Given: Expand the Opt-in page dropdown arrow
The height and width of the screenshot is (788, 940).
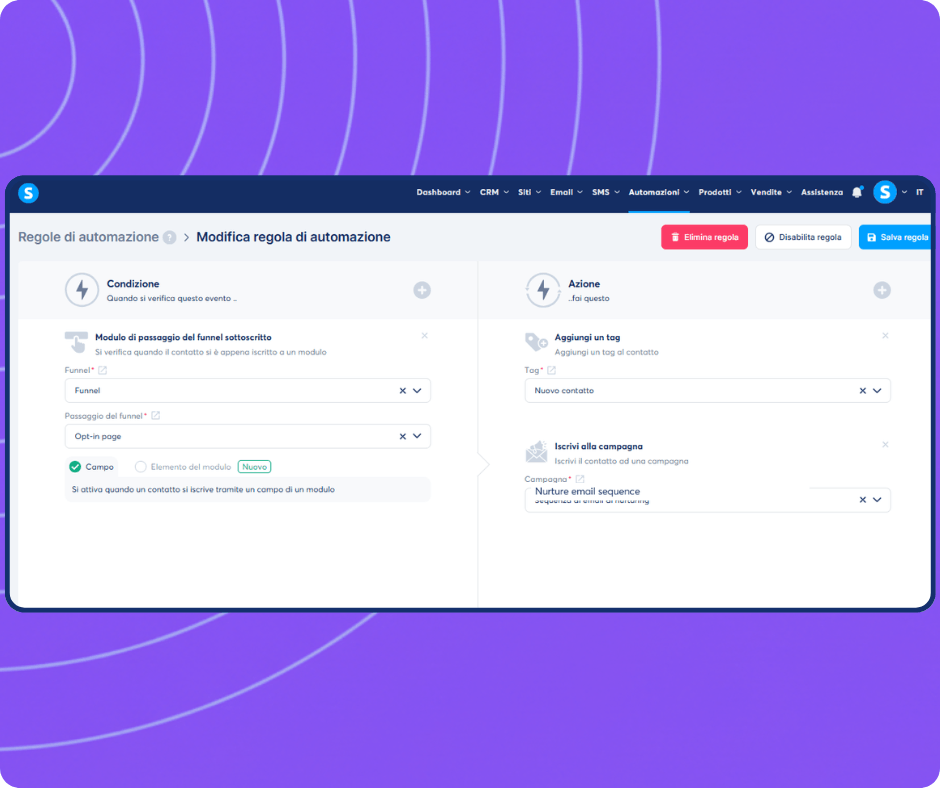Looking at the screenshot, I should (x=417, y=437).
